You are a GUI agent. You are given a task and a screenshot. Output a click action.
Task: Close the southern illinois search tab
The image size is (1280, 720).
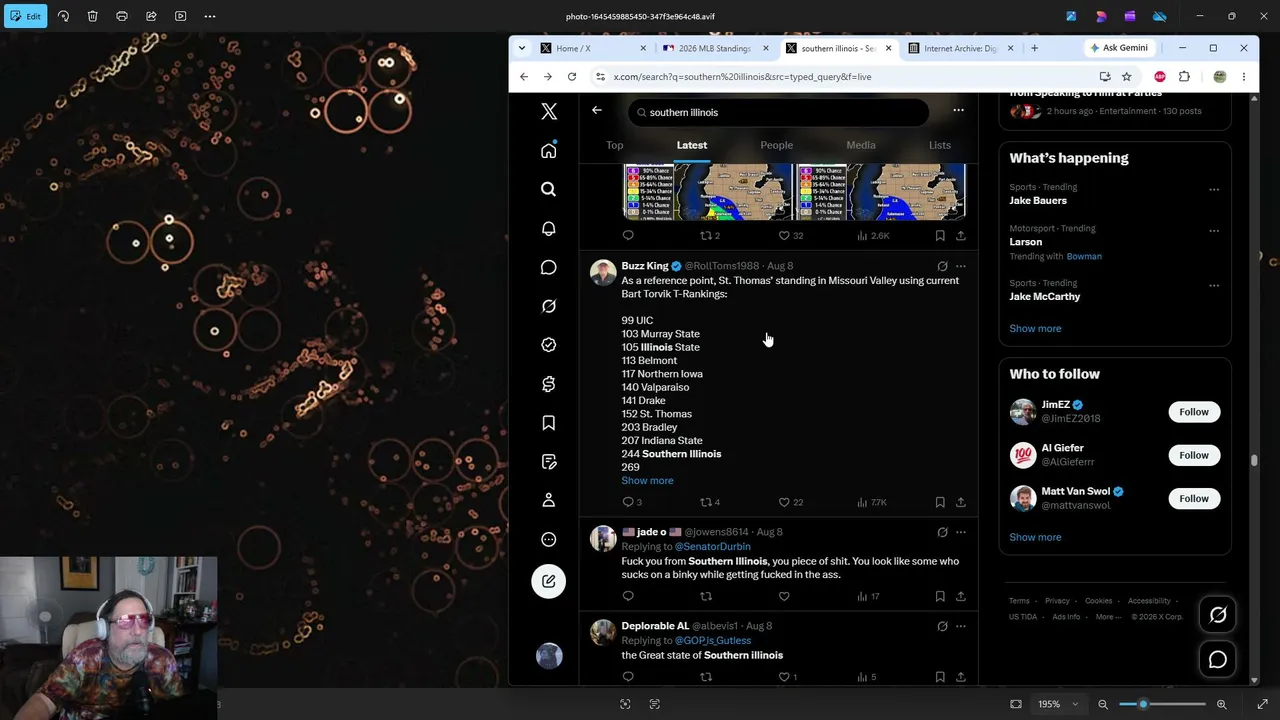pyautogui.click(x=888, y=48)
